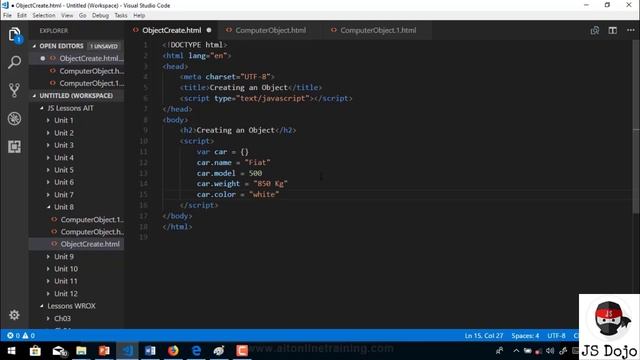The height and width of the screenshot is (360, 640).
Task: Open the Edit menu
Action: point(22,16)
